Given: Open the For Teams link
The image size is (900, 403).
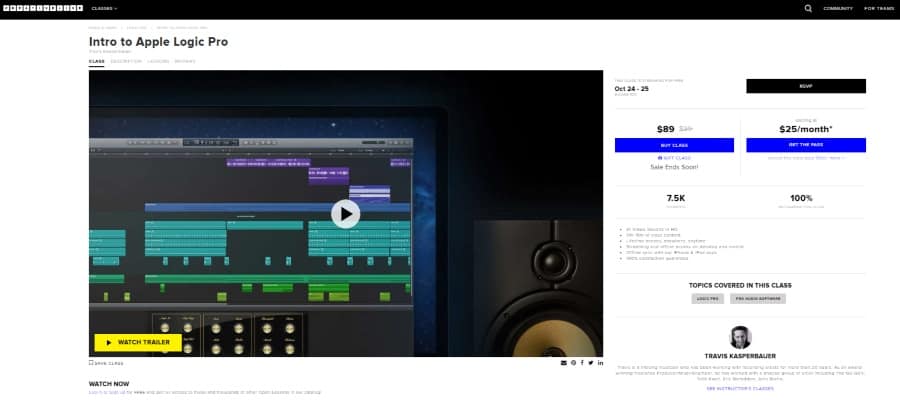Looking at the screenshot, I should [878, 9].
